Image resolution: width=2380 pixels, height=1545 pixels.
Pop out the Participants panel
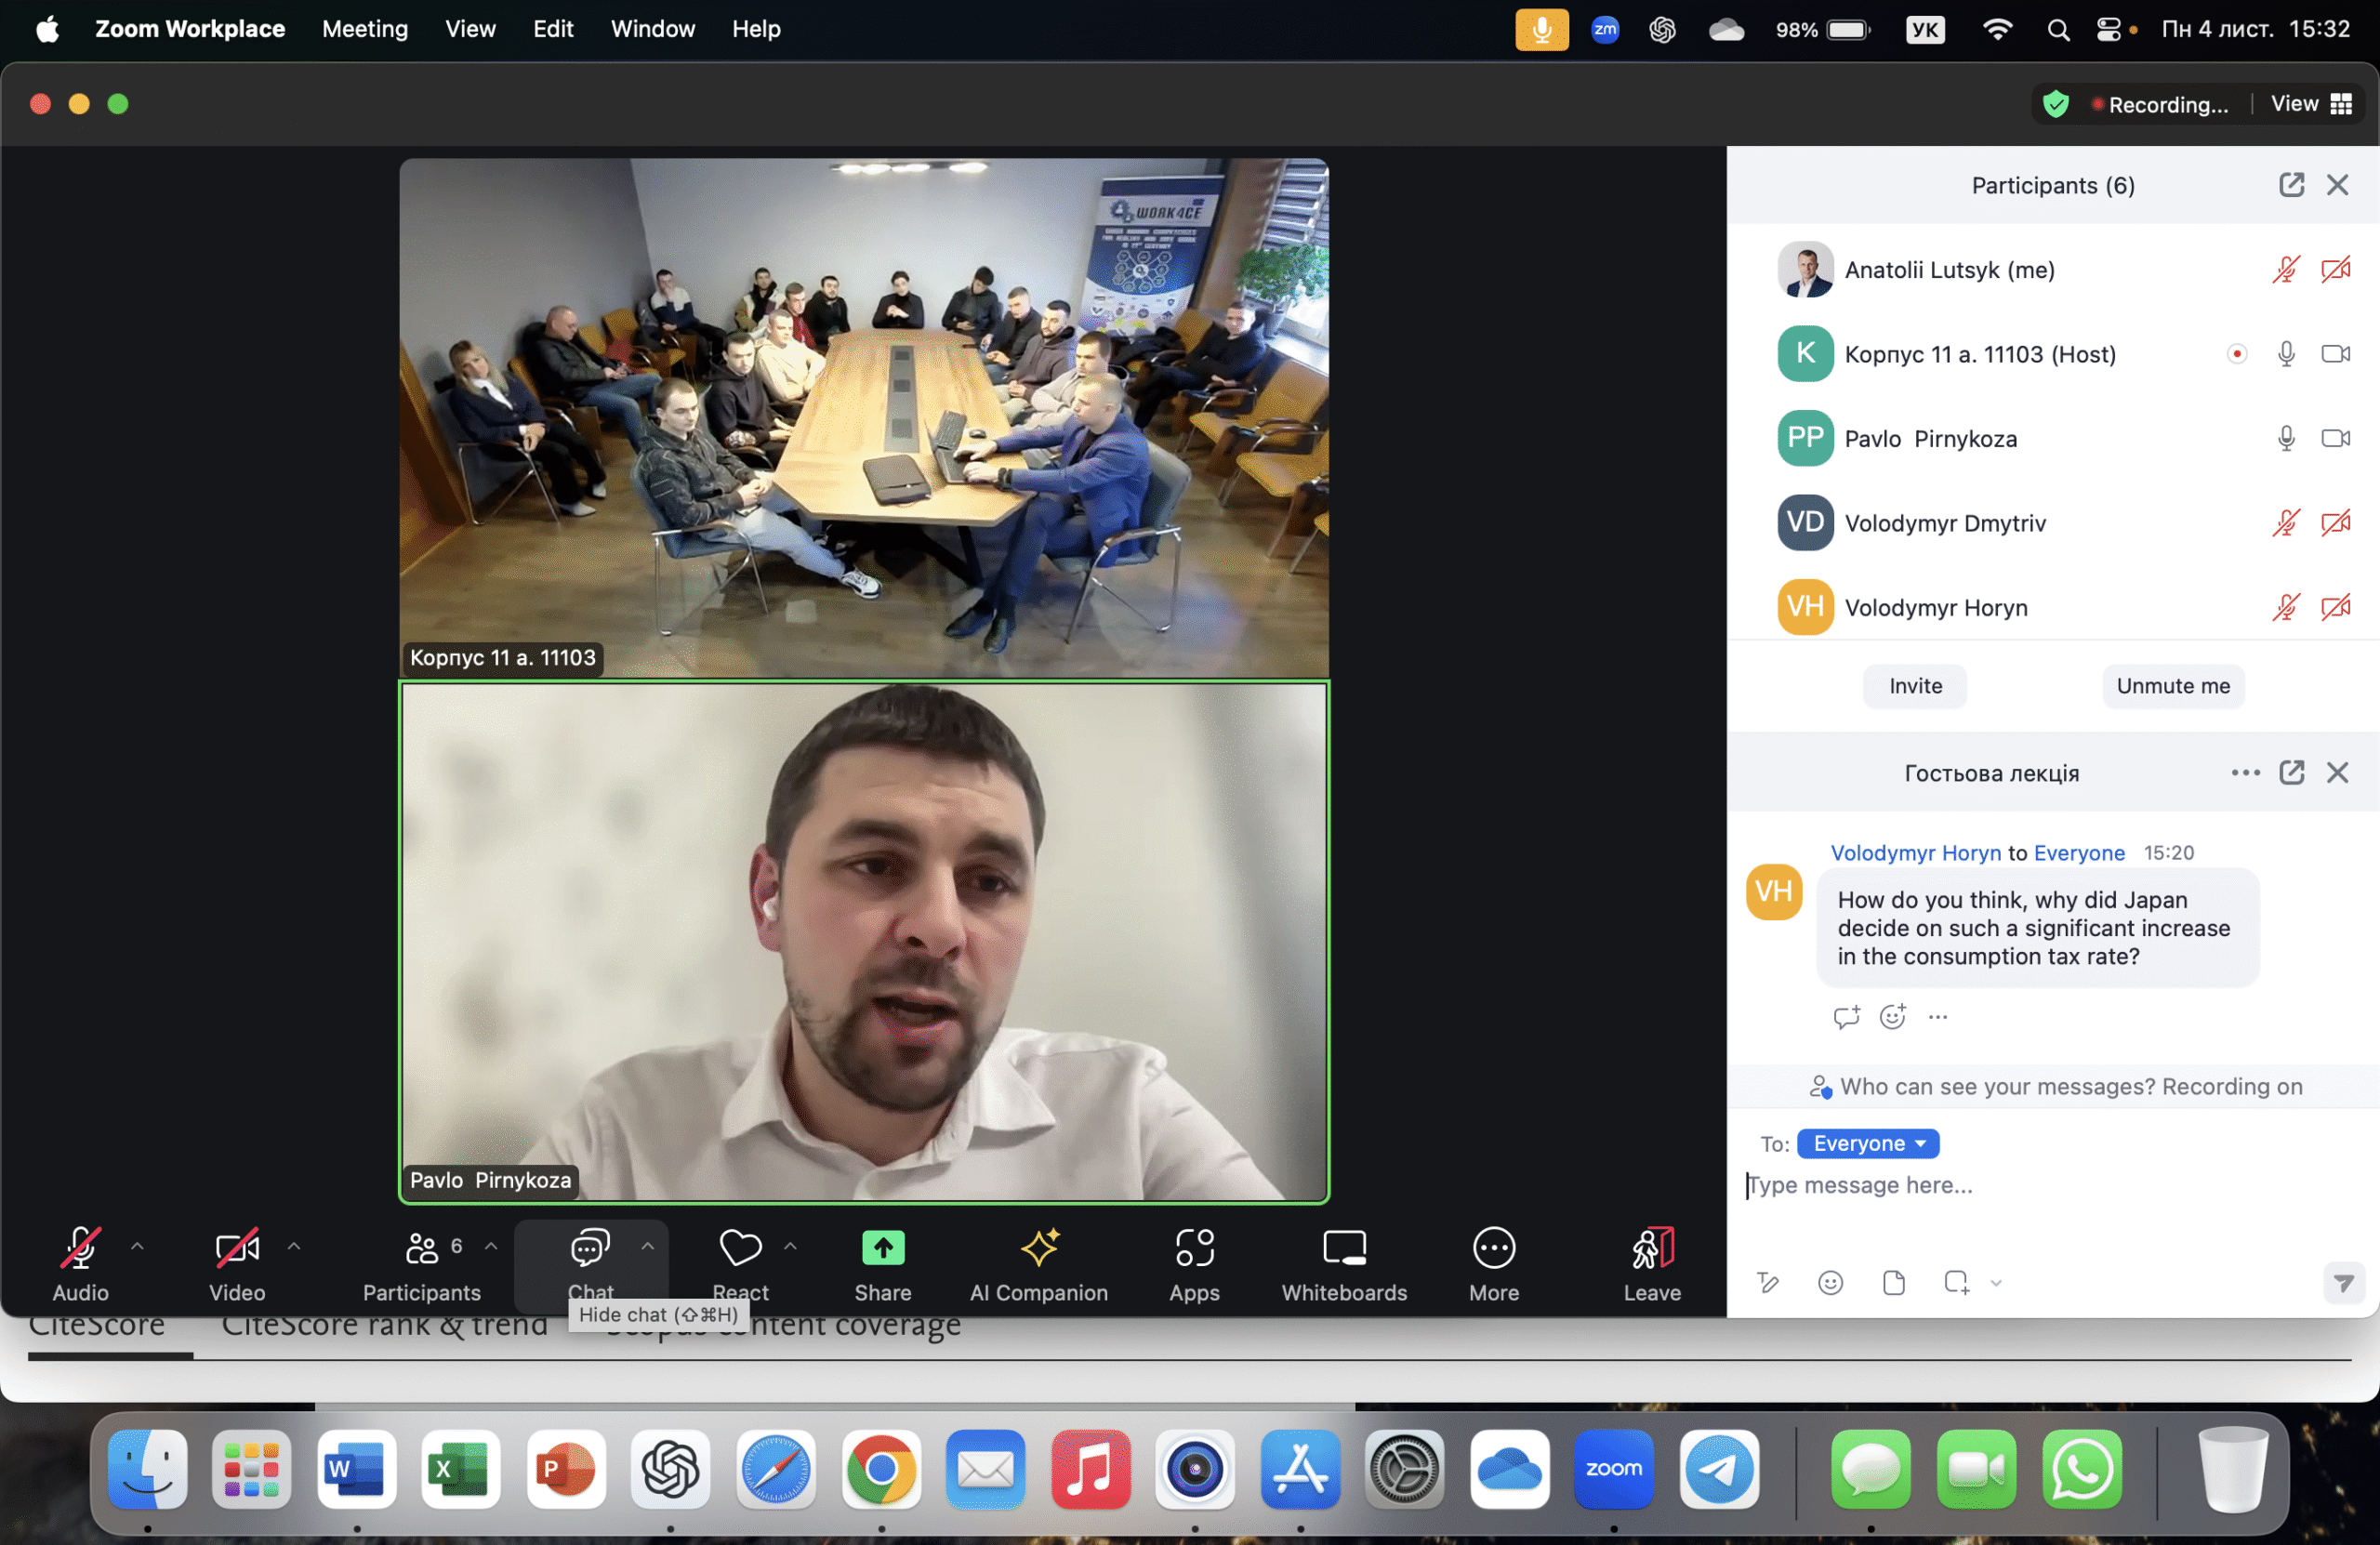coord(2291,185)
